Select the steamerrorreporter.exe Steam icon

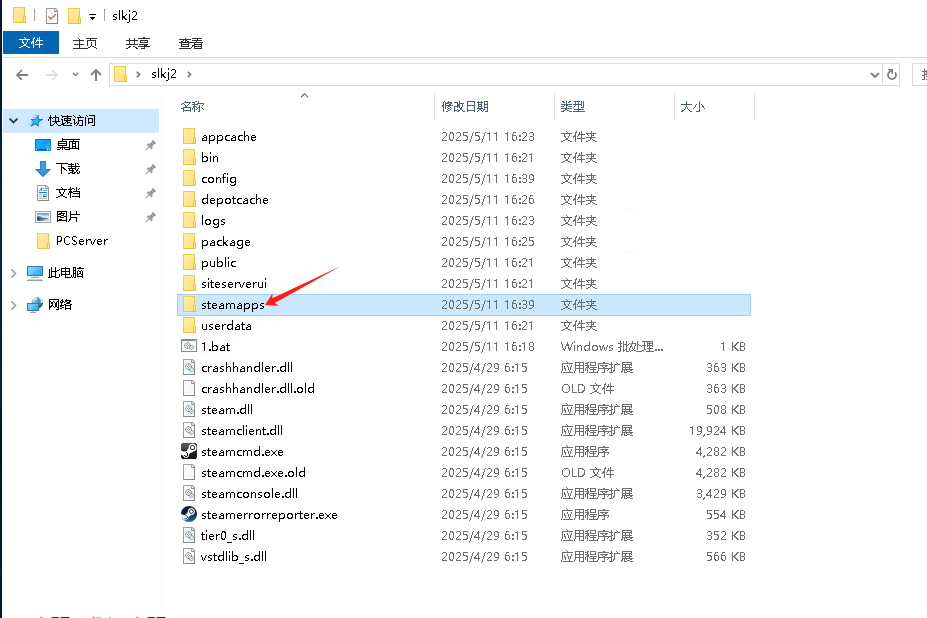click(x=189, y=515)
